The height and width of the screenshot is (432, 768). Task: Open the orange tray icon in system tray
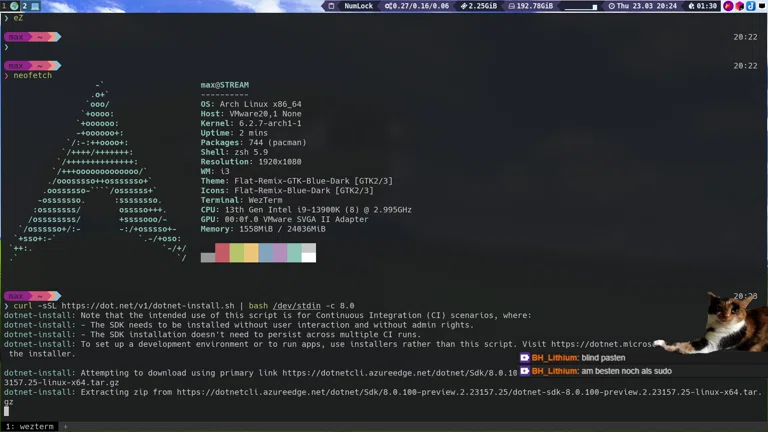(728, 6)
